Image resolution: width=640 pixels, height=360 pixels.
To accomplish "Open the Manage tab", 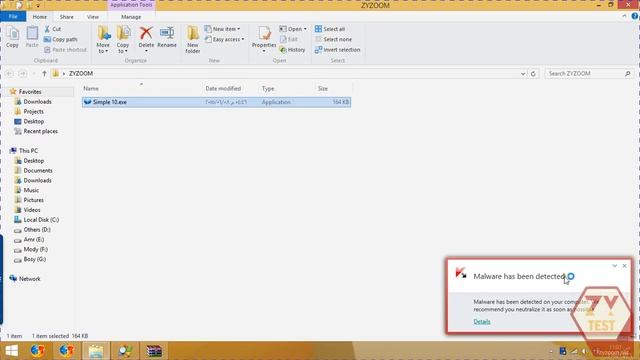I will point(131,17).
